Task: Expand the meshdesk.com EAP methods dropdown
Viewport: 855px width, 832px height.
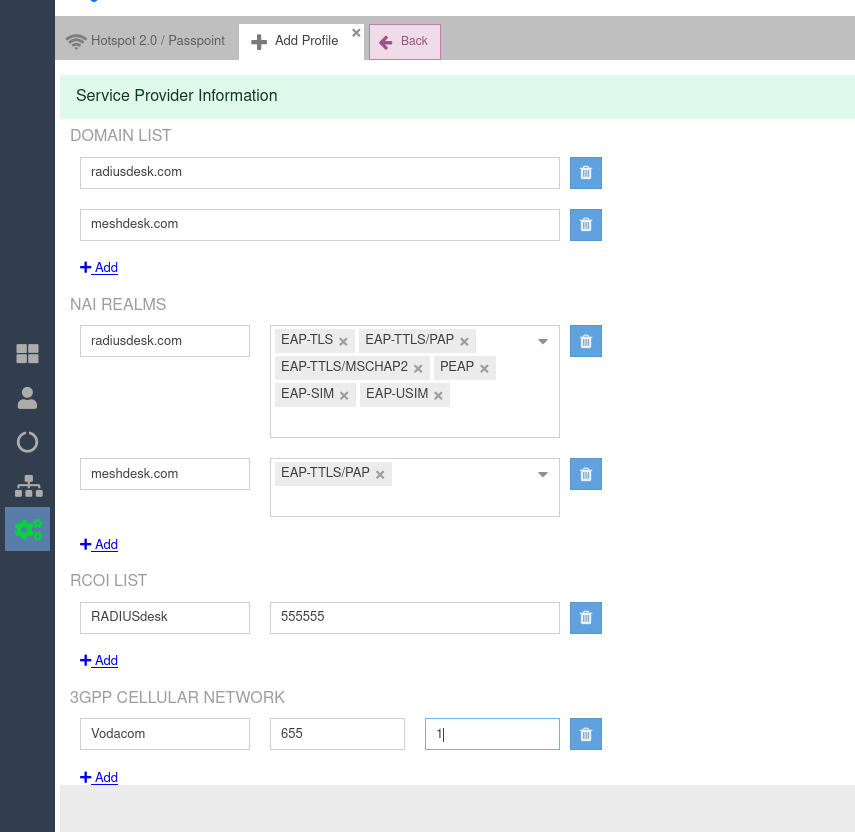Action: pyautogui.click(x=543, y=474)
